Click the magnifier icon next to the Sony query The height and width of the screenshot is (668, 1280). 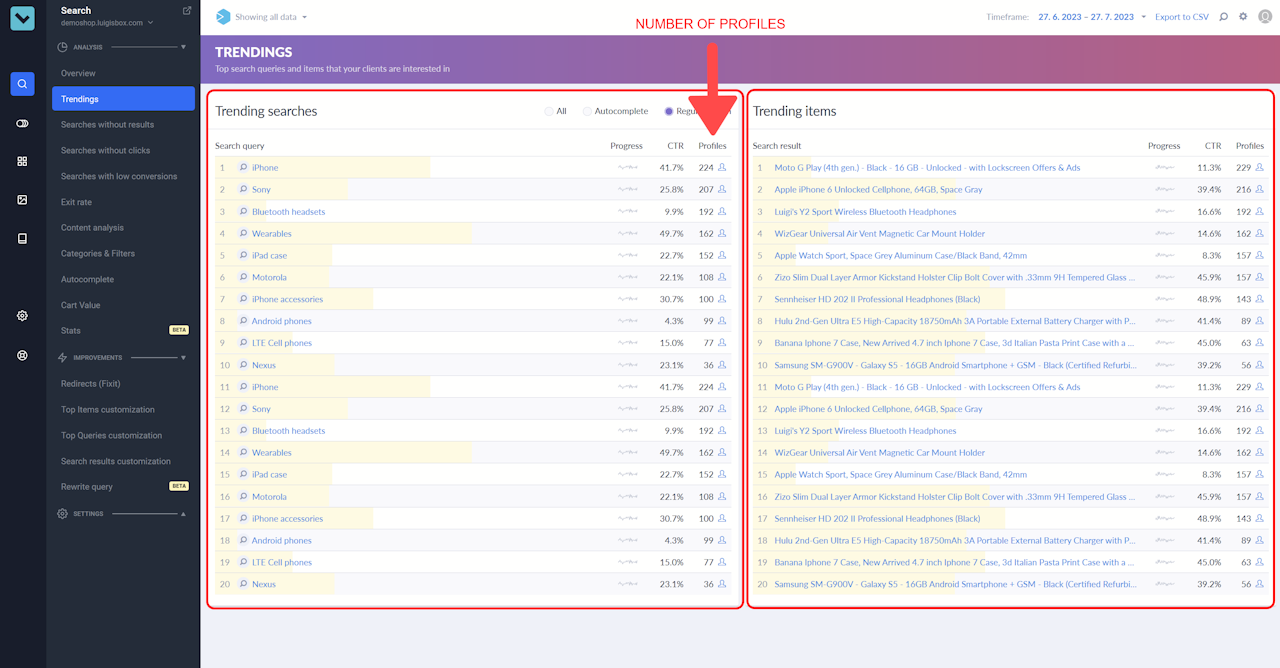243,190
